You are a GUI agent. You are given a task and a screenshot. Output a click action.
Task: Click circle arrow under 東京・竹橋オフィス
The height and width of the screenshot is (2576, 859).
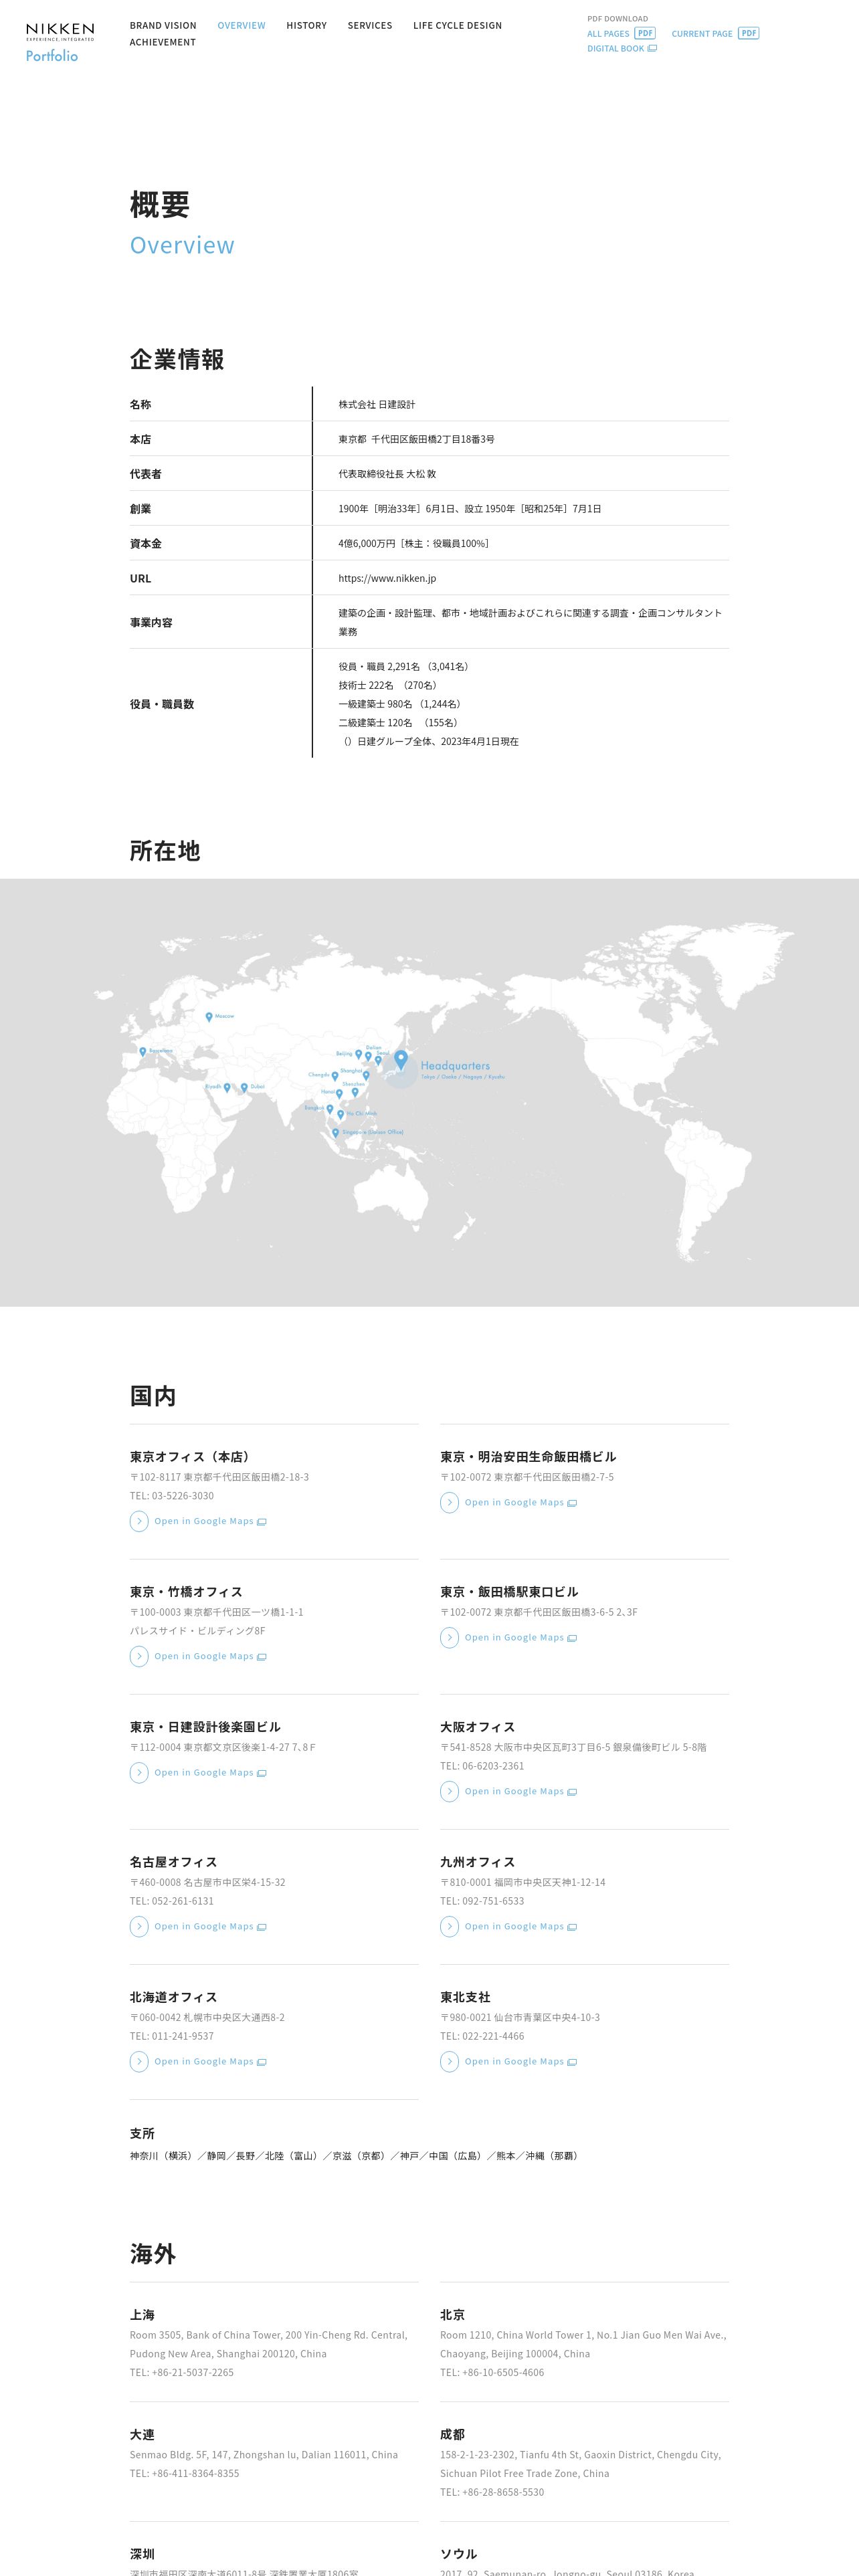[x=139, y=1656]
